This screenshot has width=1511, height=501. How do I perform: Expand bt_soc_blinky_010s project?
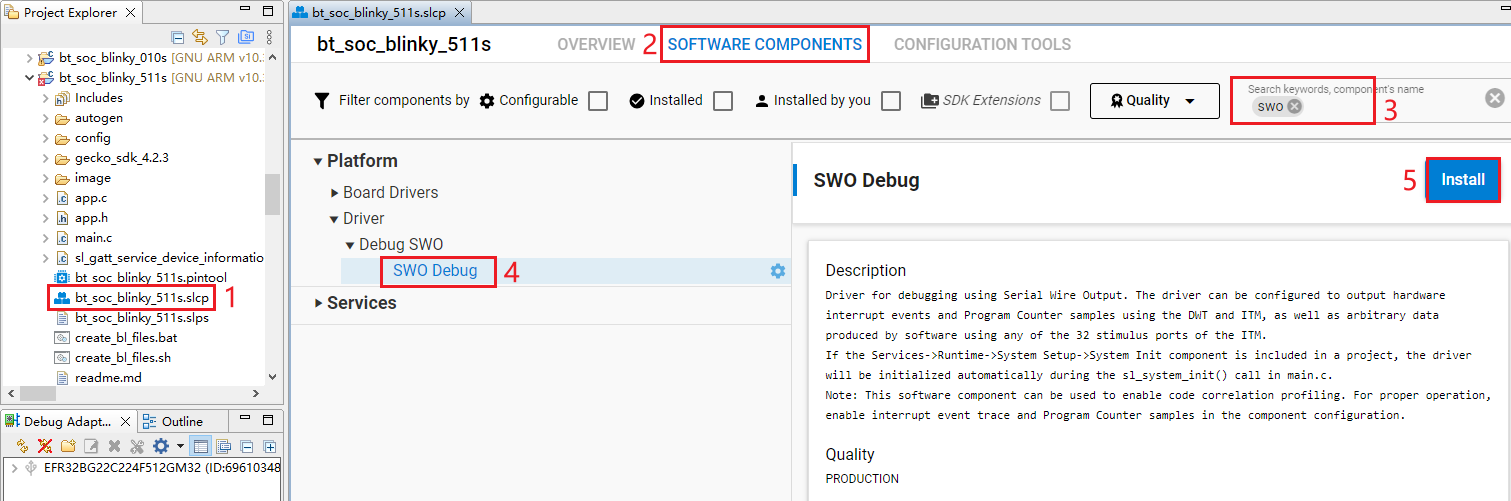coord(28,58)
